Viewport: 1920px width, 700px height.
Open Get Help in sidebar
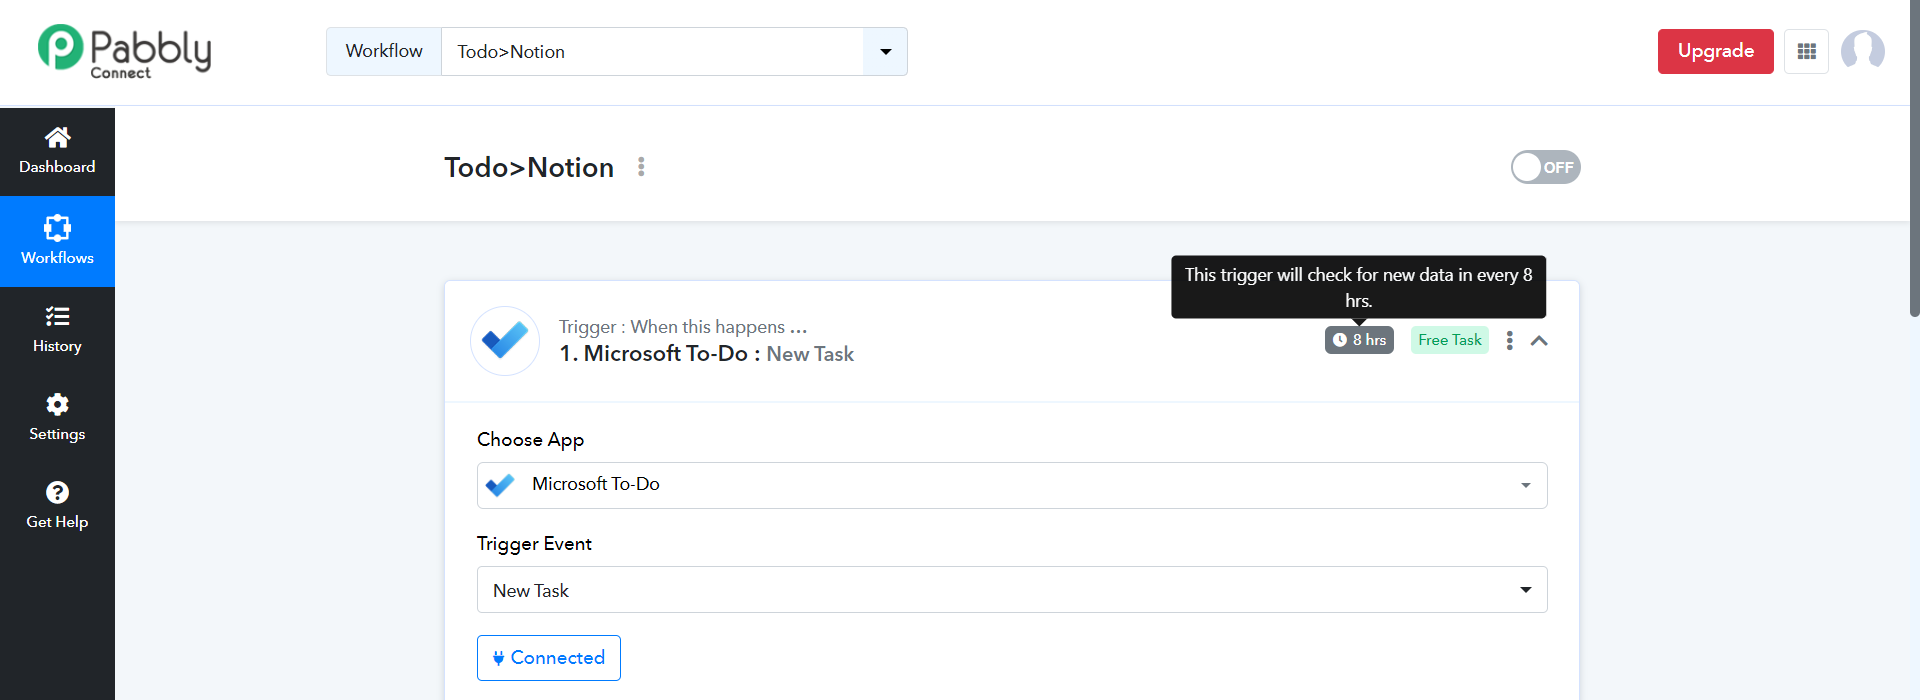click(57, 506)
